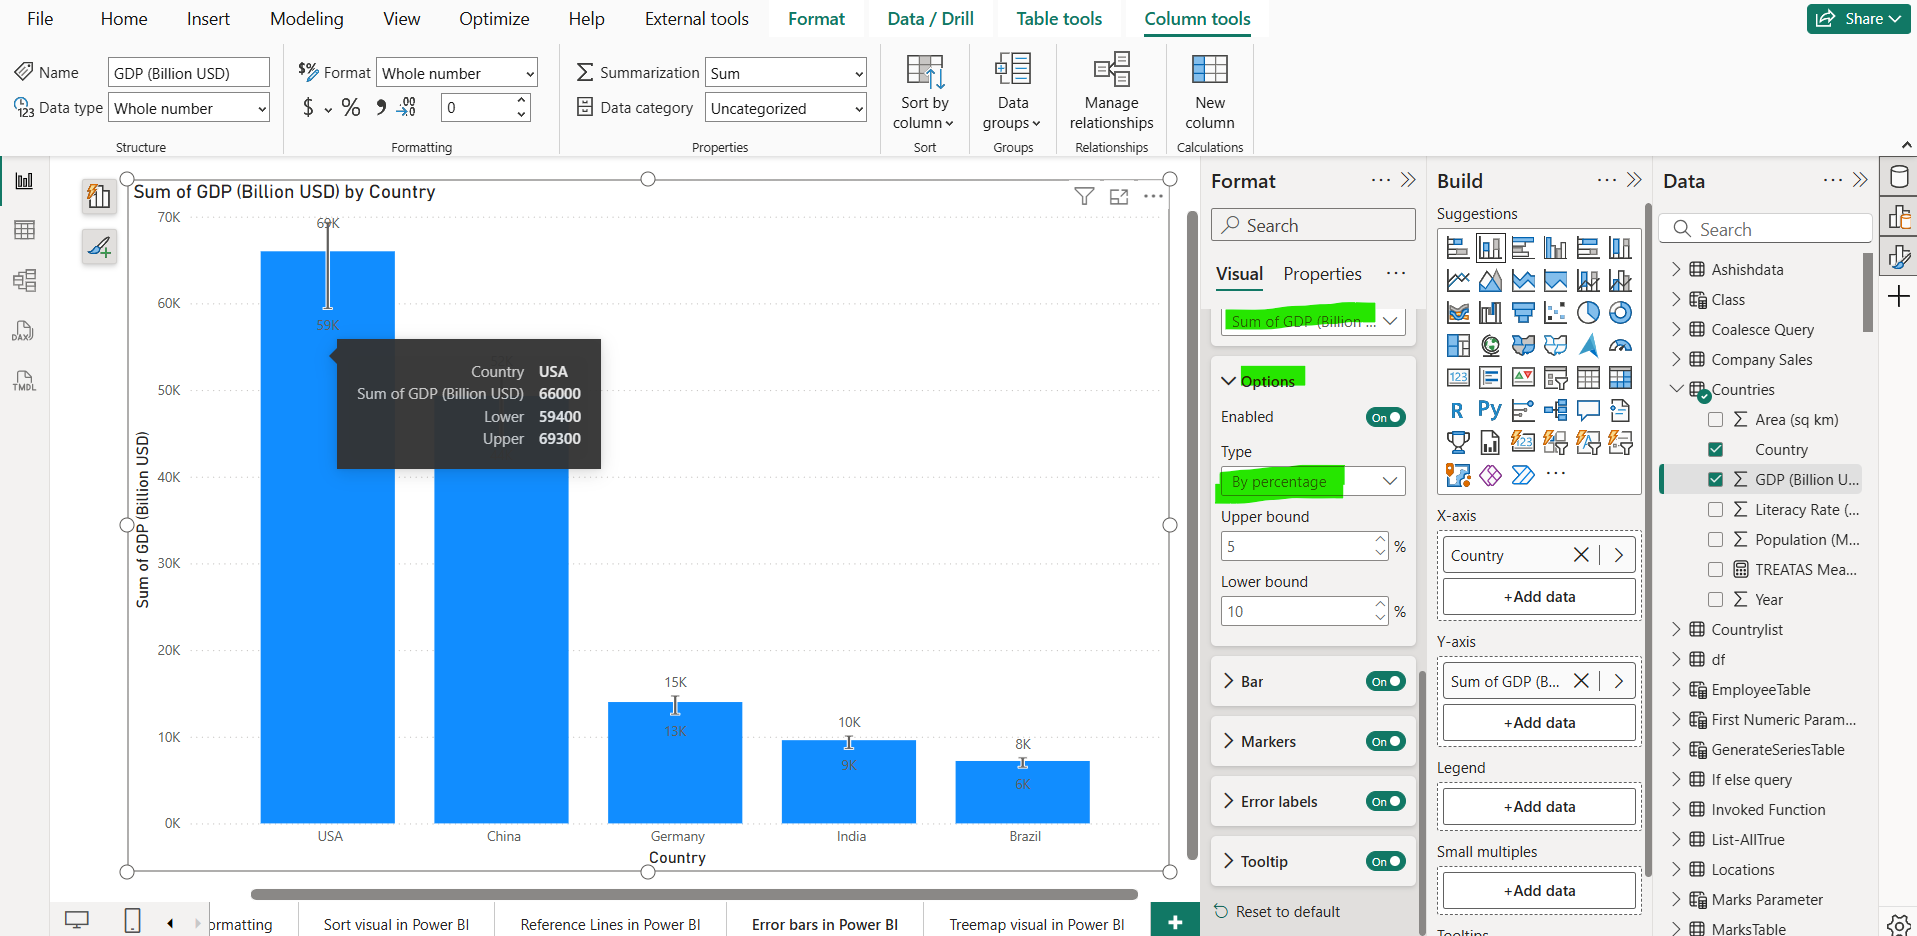Select the R script visual
The width and height of the screenshot is (1917, 936).
tap(1457, 409)
